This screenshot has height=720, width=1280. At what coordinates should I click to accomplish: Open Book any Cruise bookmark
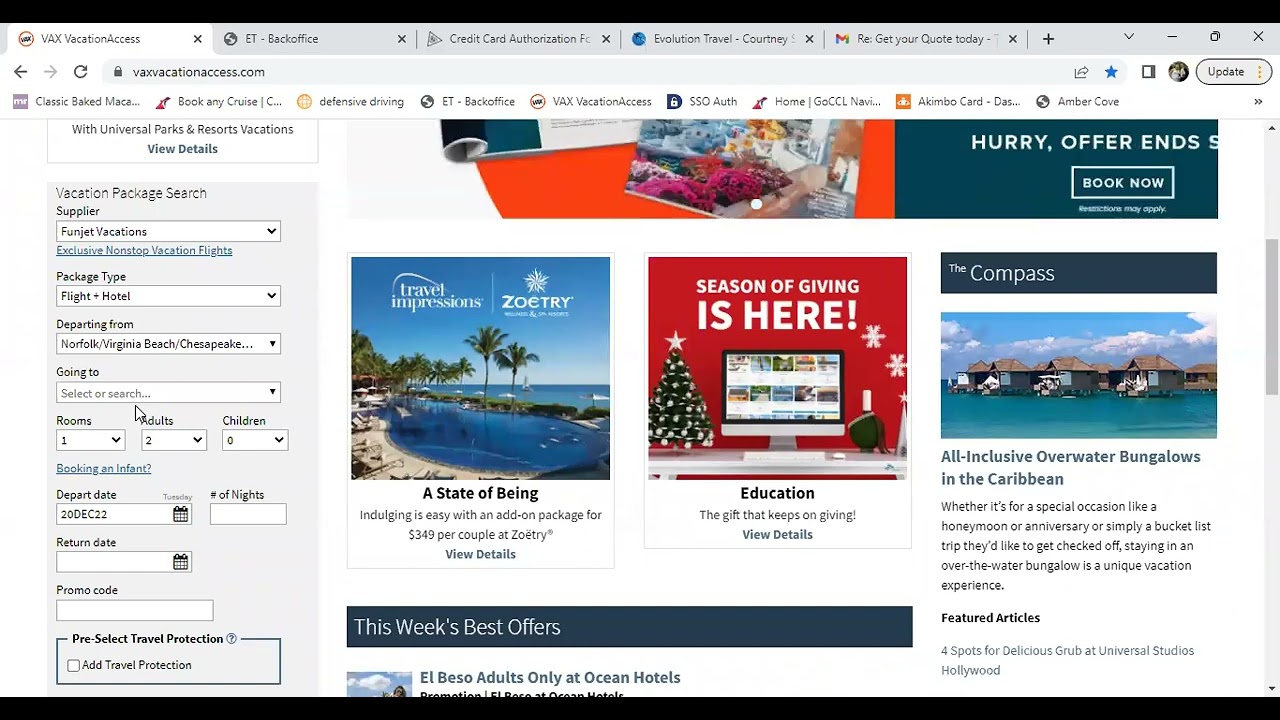coord(219,102)
